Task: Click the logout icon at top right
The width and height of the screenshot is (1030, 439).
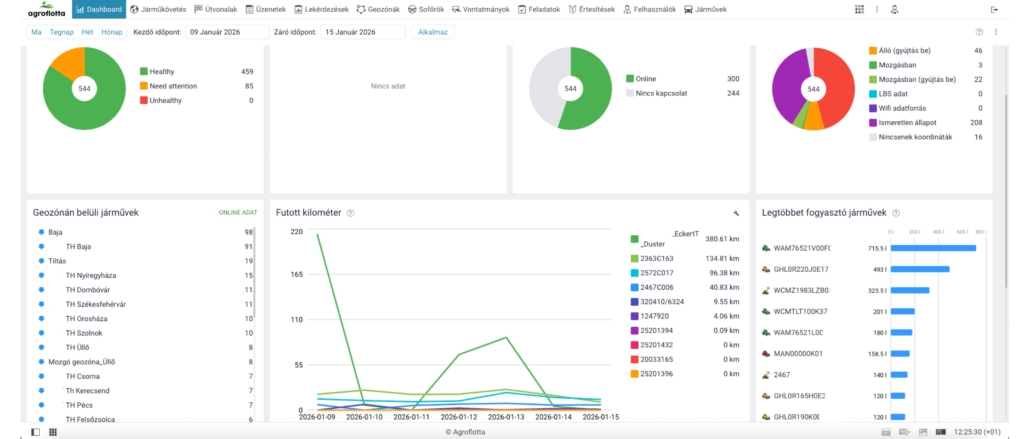Action: pos(993,9)
